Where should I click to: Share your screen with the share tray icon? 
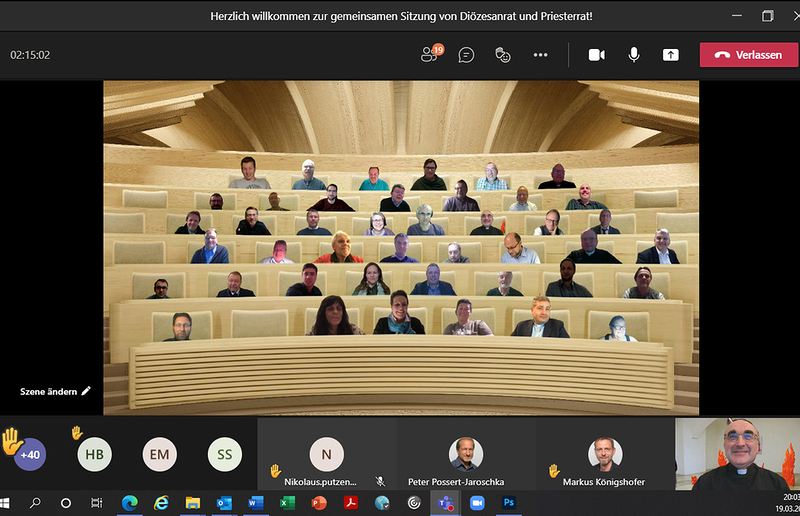[670, 55]
